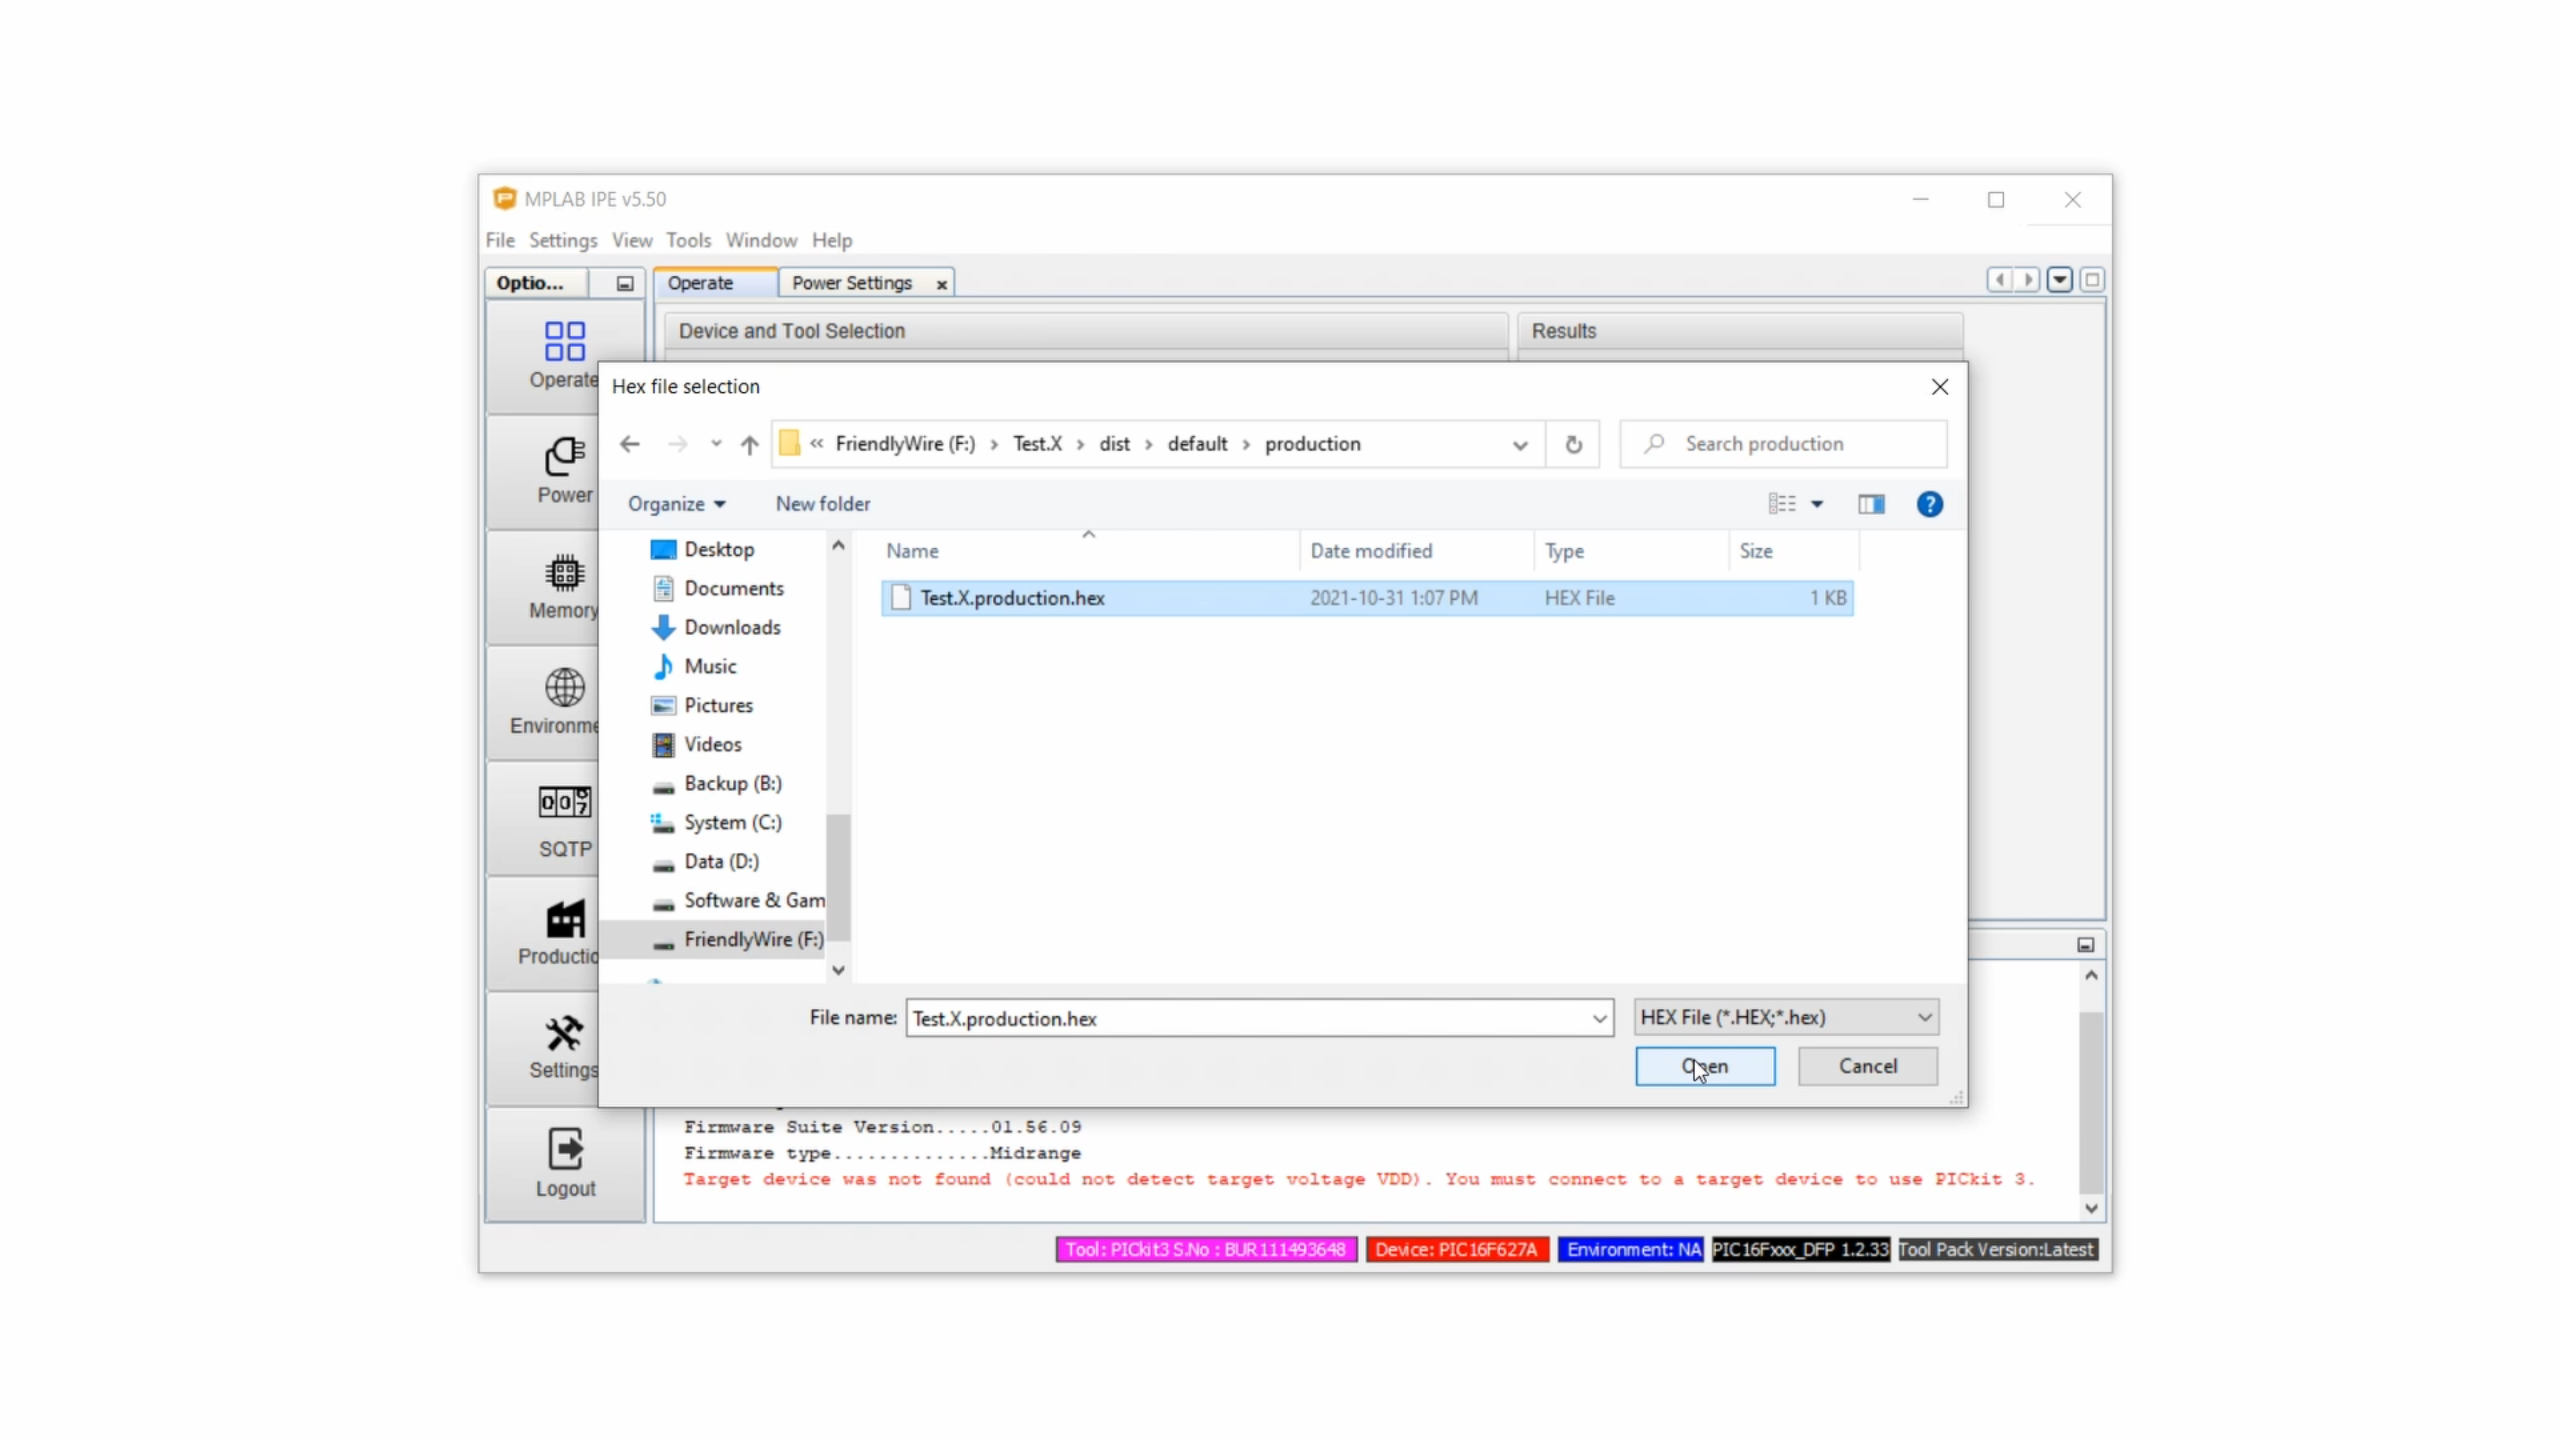Open the Tools menu
The width and height of the screenshot is (2560, 1440).
[688, 240]
